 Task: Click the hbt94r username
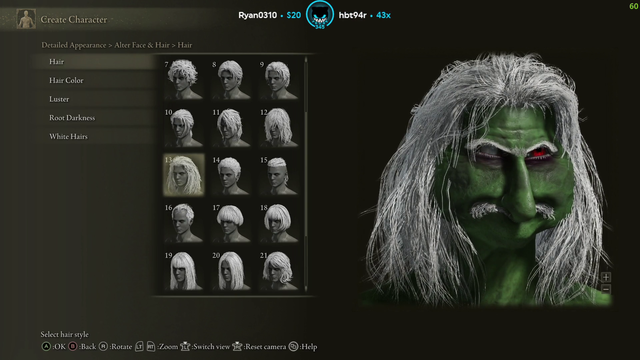pyautogui.click(x=353, y=15)
